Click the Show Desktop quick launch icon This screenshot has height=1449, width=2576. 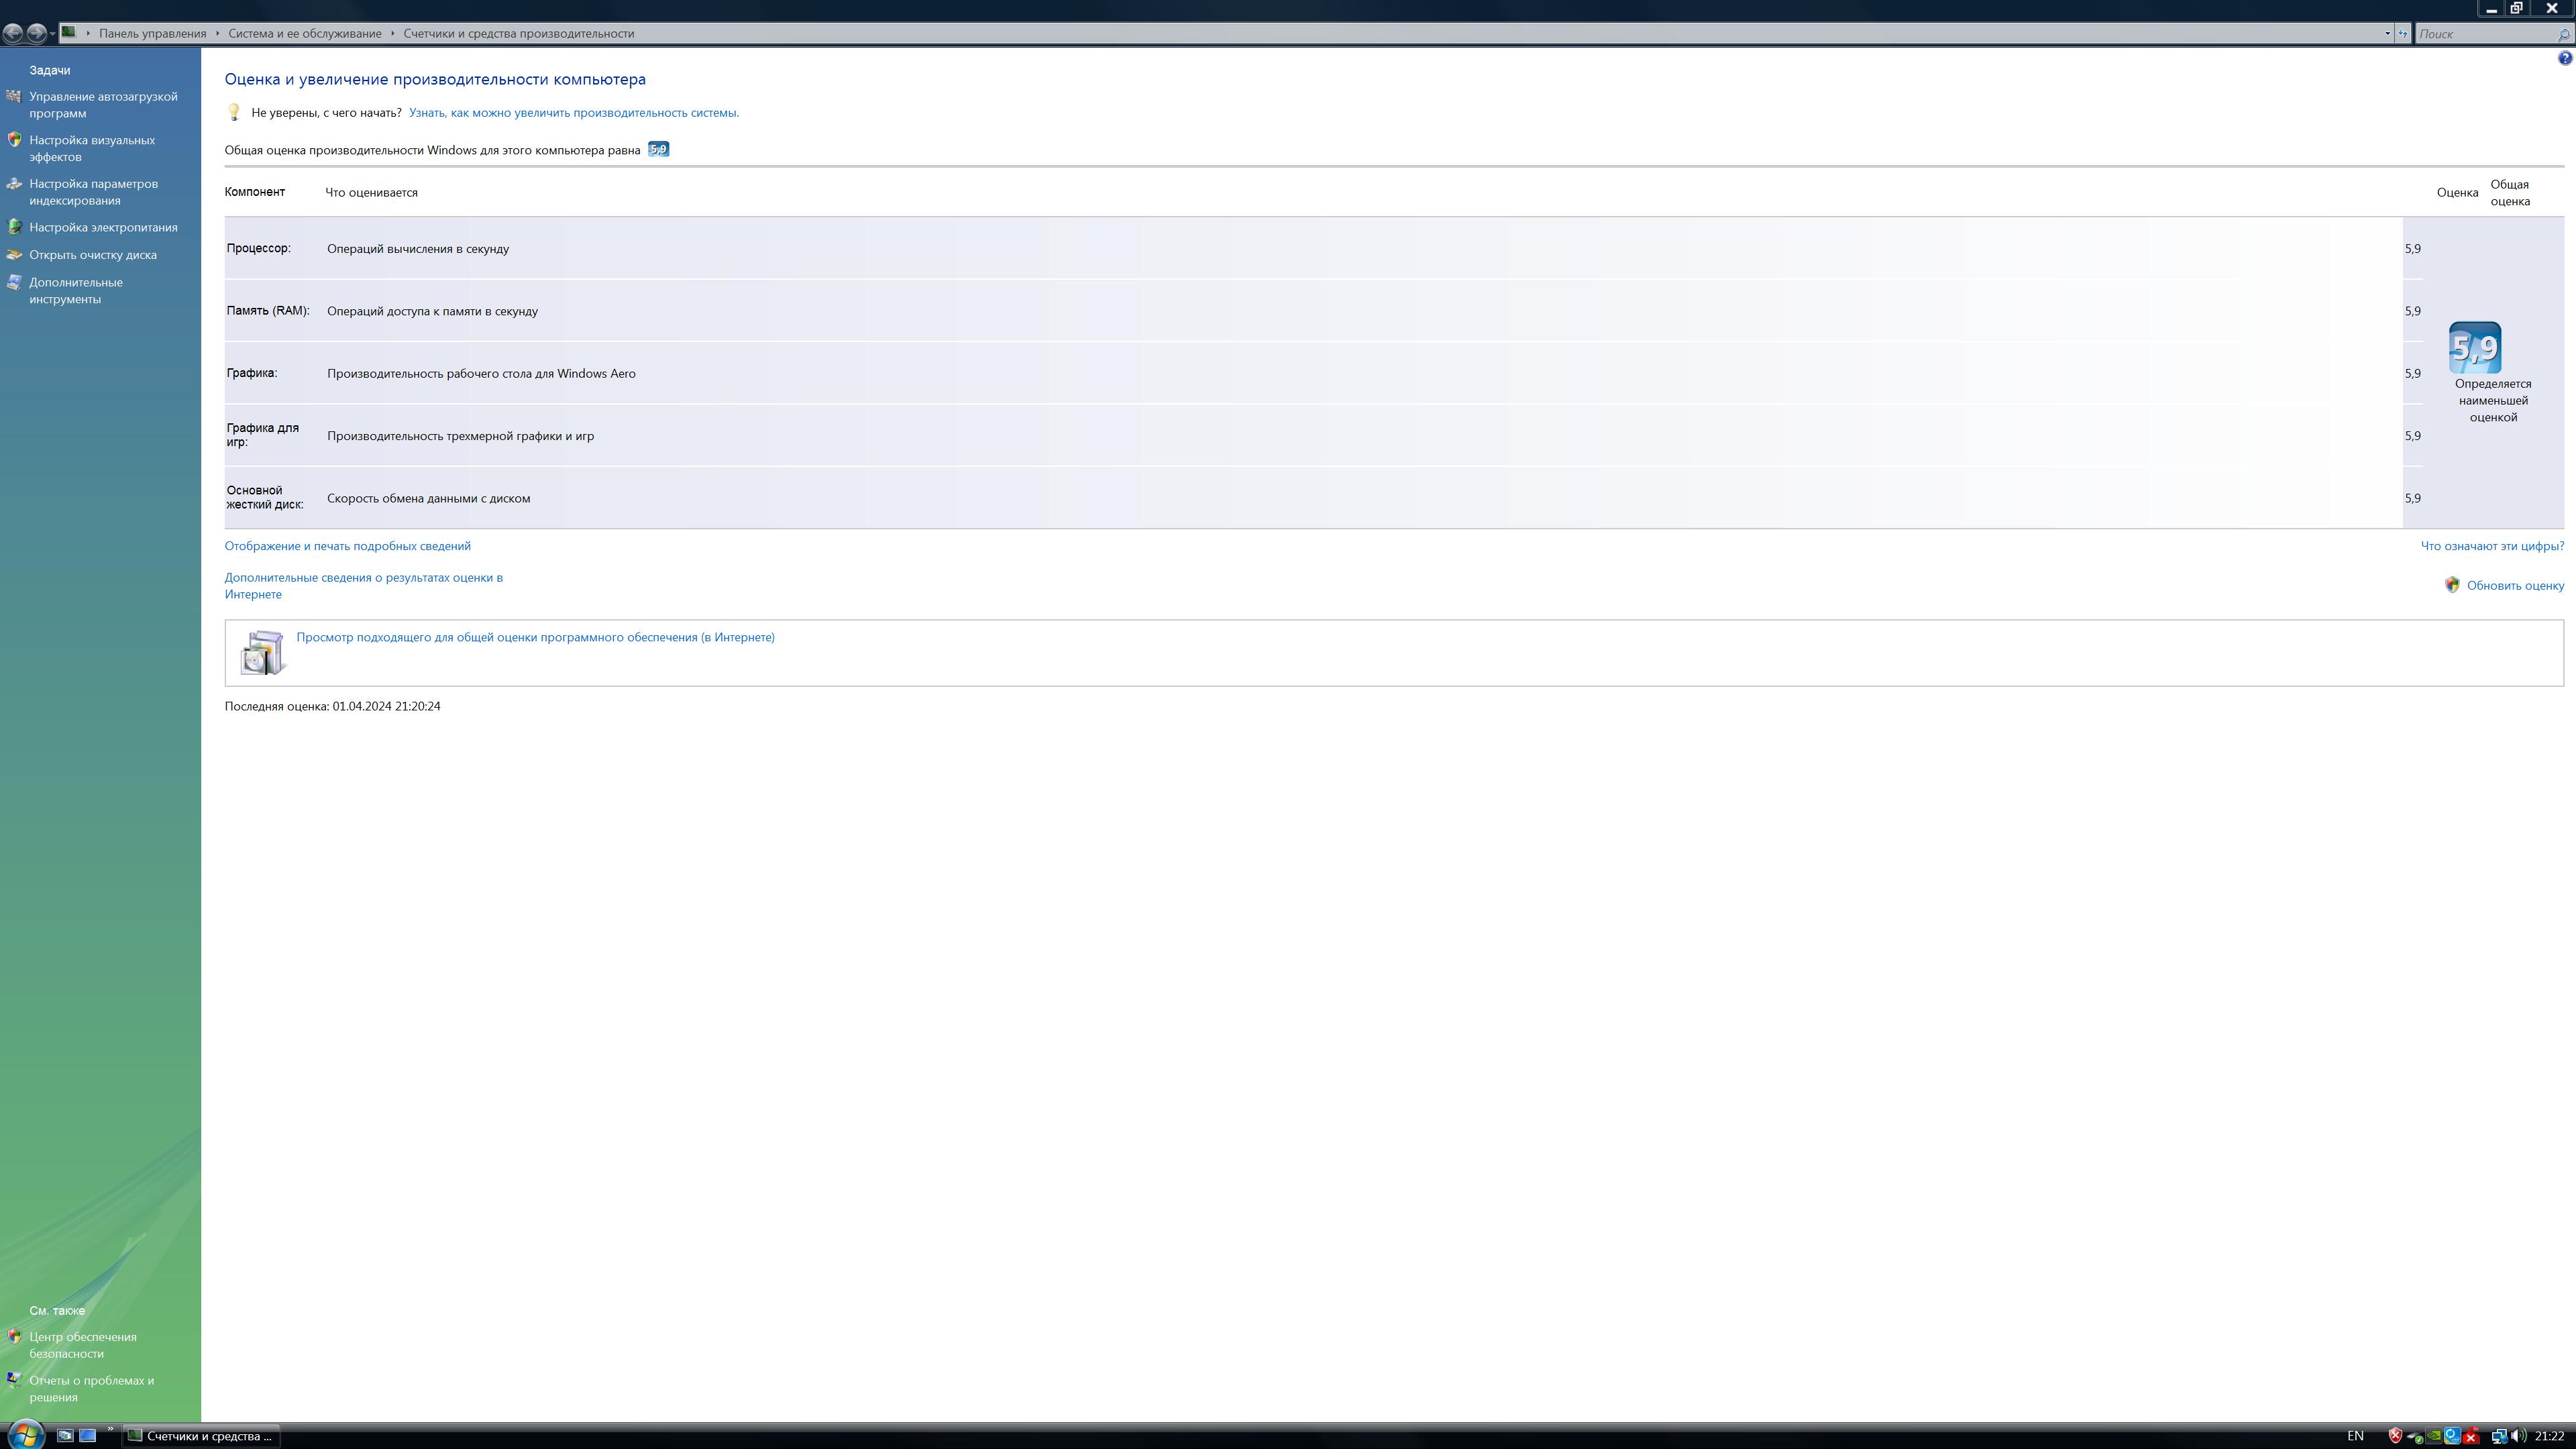tap(87, 1435)
